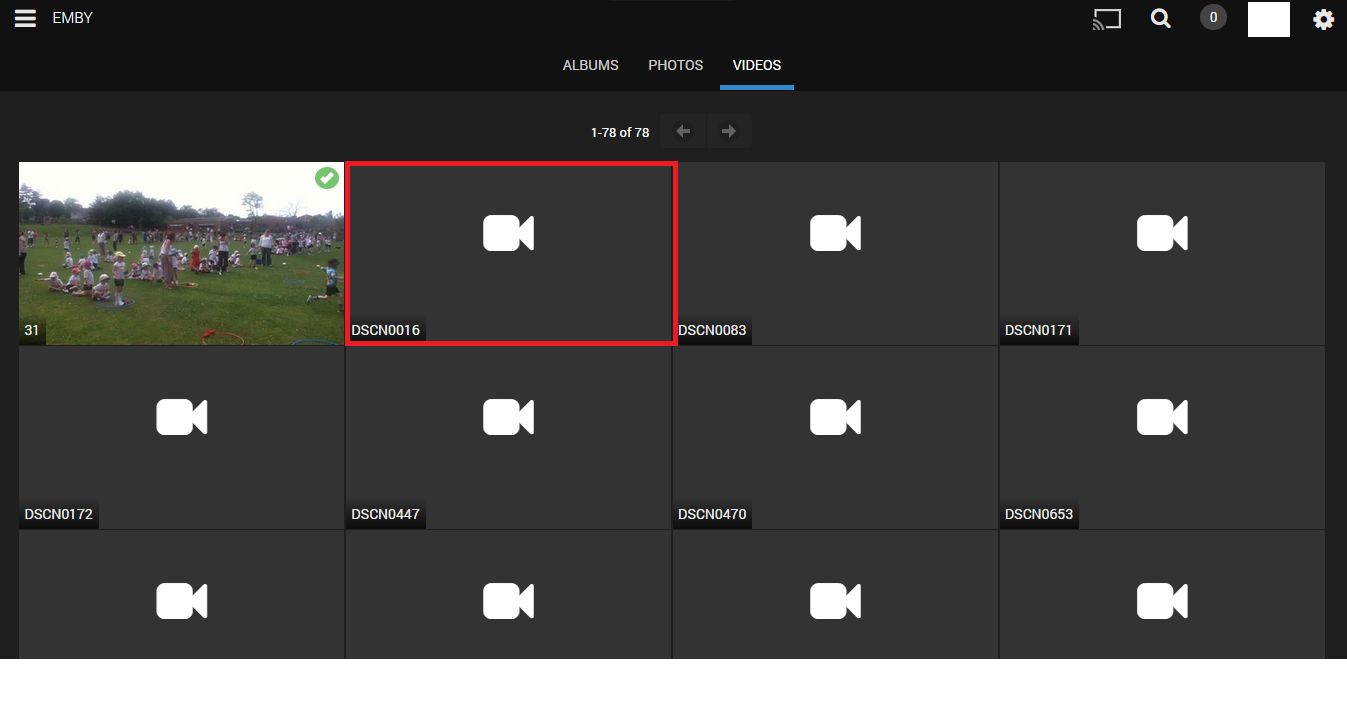Viewport: 1347px width, 720px height.
Task: Select the DSCN0447 video
Action: point(508,417)
